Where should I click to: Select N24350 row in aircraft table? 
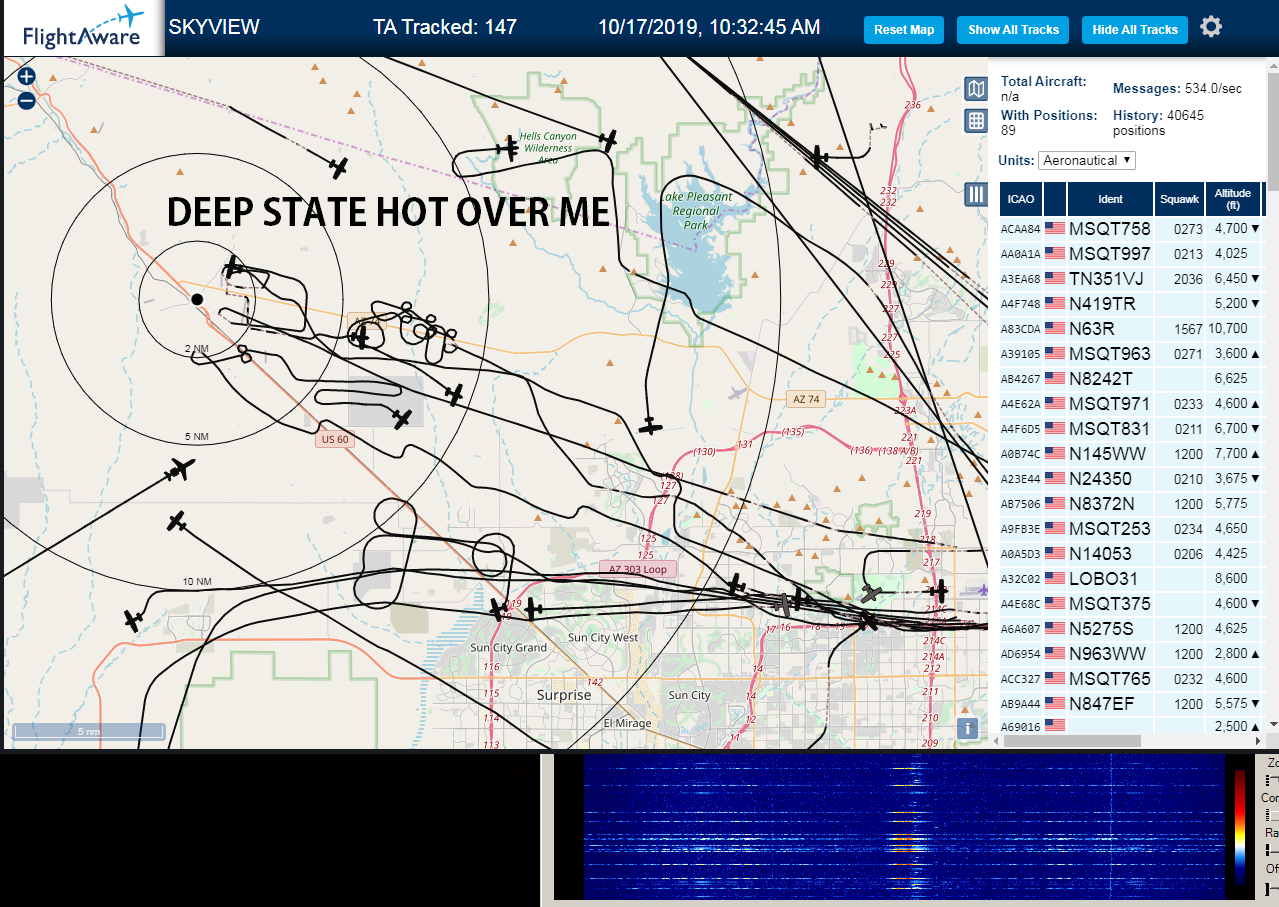1131,478
